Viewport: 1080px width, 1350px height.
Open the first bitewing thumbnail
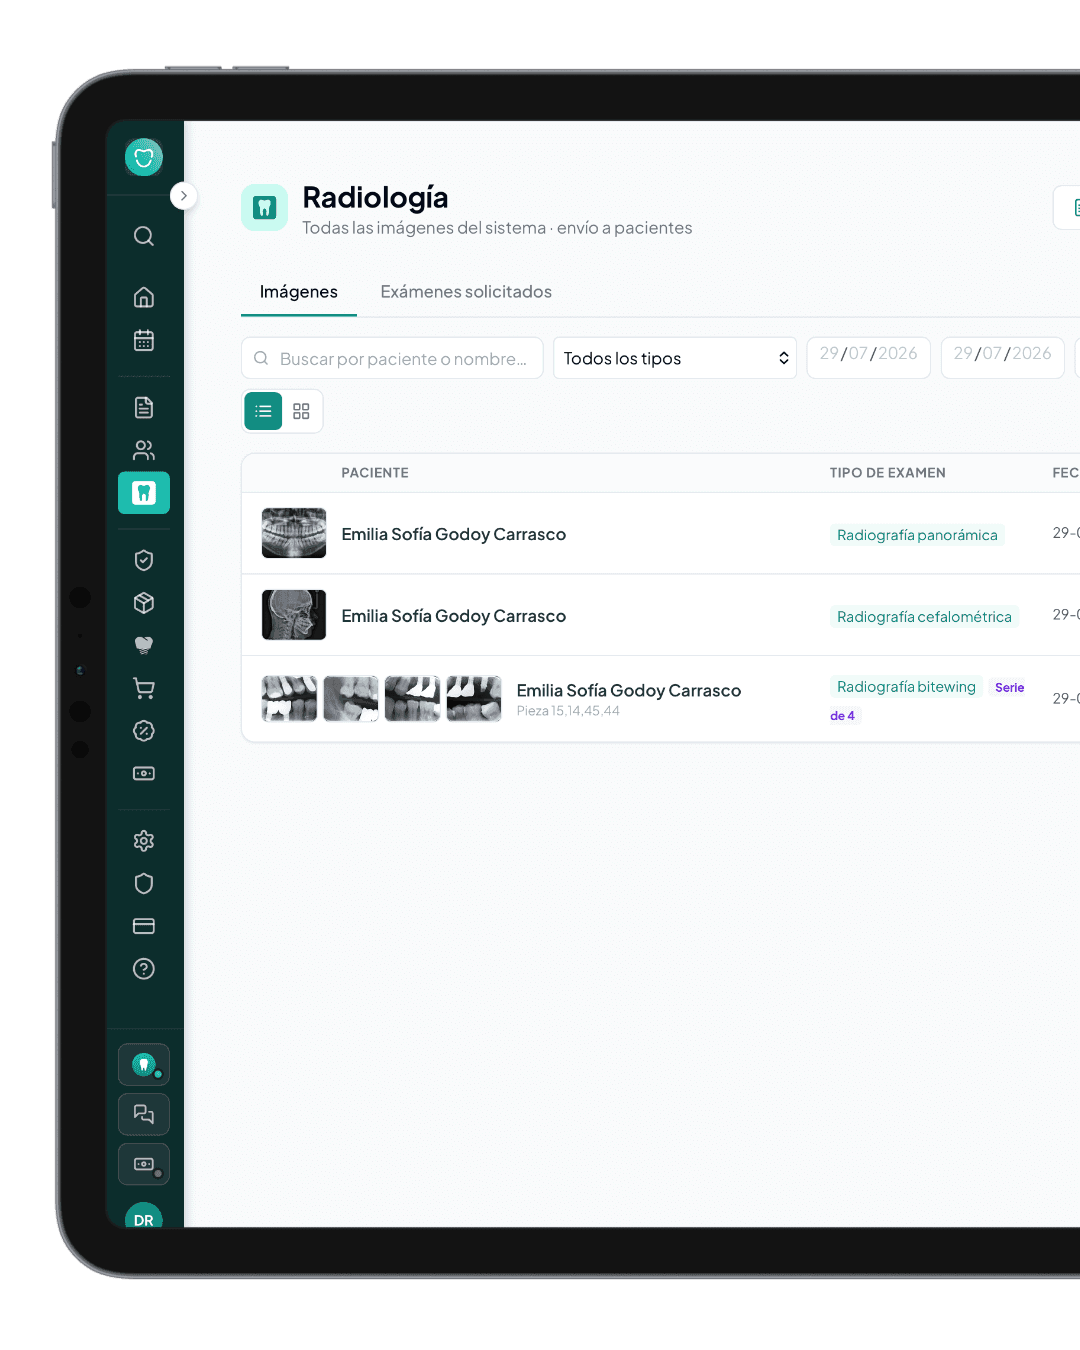pyautogui.click(x=290, y=698)
